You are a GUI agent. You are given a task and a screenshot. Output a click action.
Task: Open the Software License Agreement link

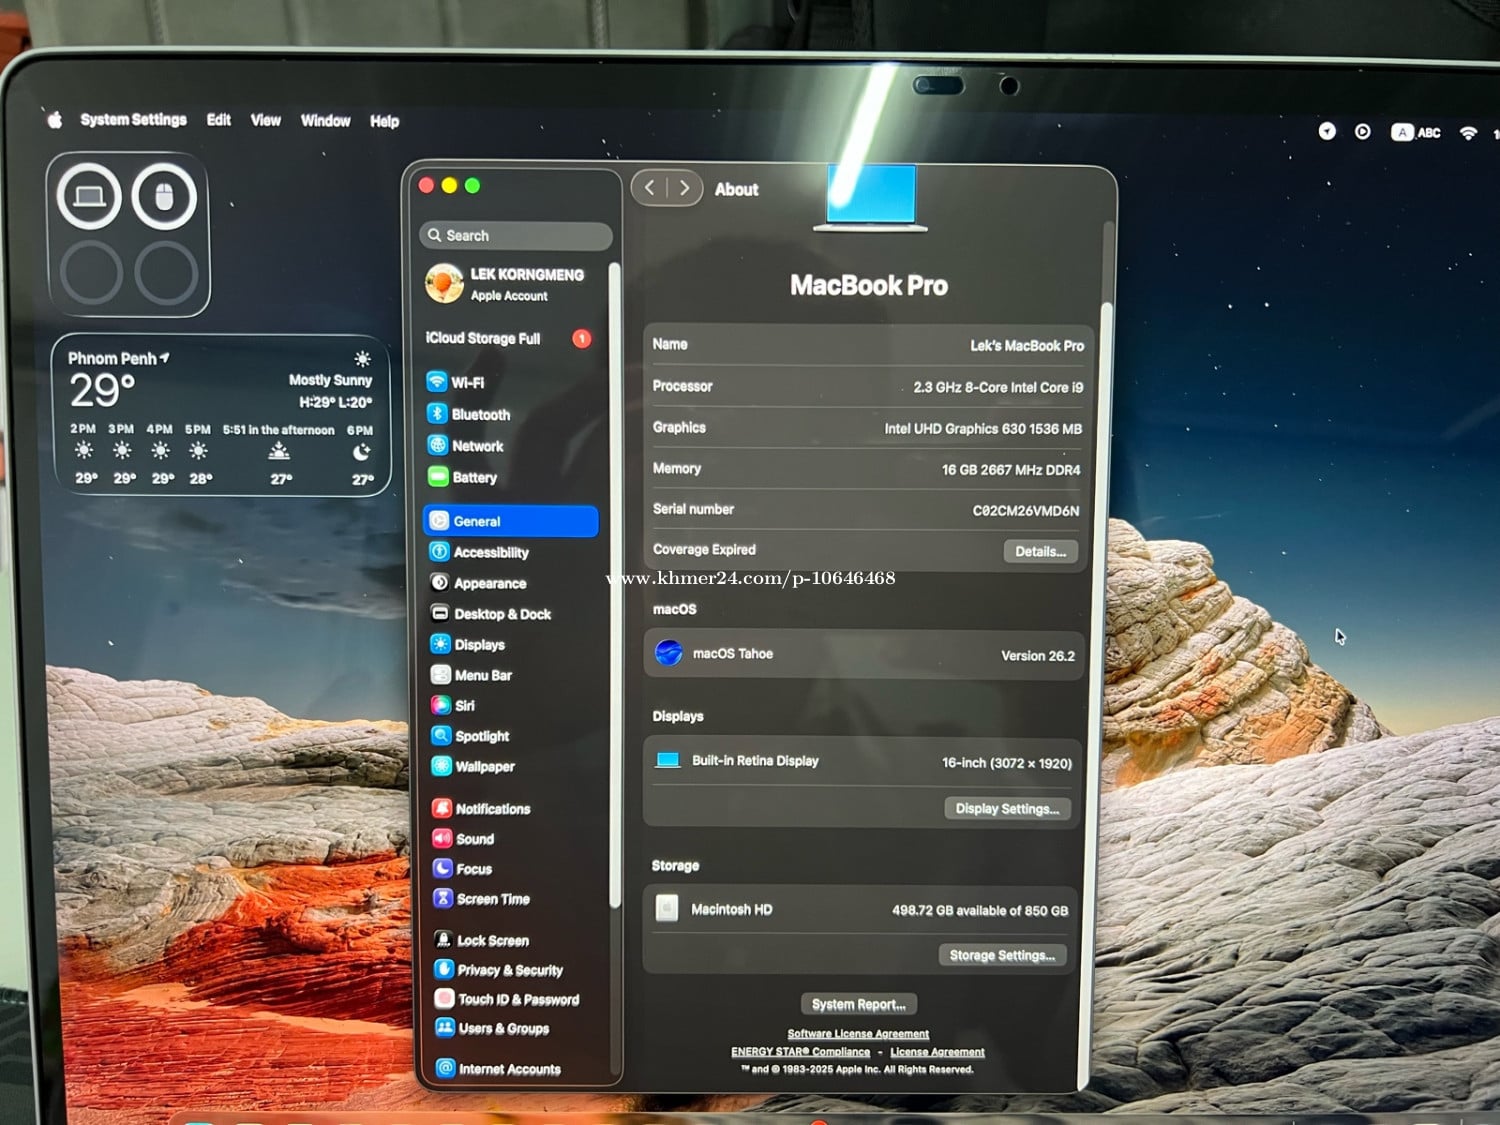tap(857, 1034)
